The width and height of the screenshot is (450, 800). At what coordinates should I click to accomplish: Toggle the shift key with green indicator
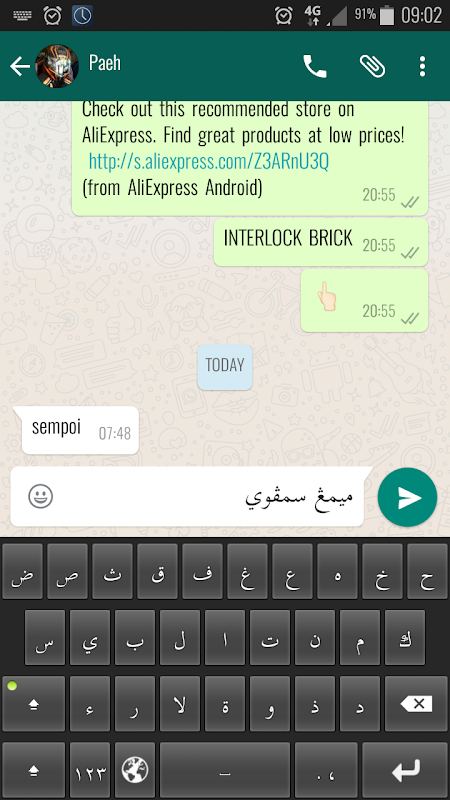pos(34,704)
